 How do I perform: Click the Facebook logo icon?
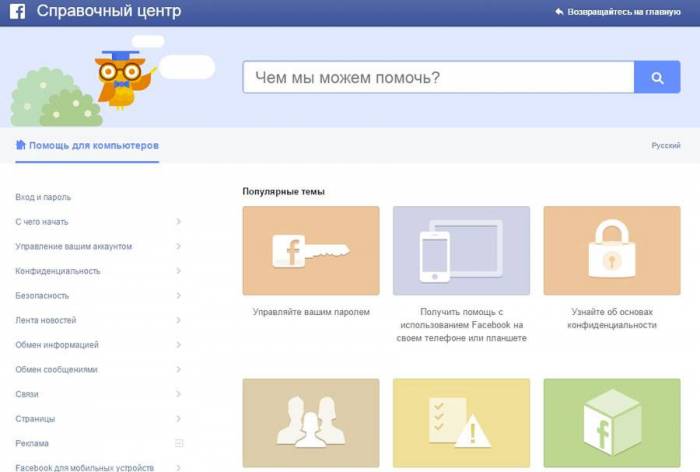(17, 12)
